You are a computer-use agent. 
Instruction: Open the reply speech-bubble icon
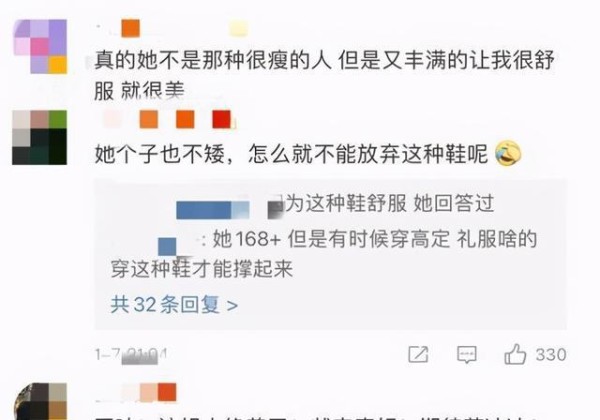467,354
